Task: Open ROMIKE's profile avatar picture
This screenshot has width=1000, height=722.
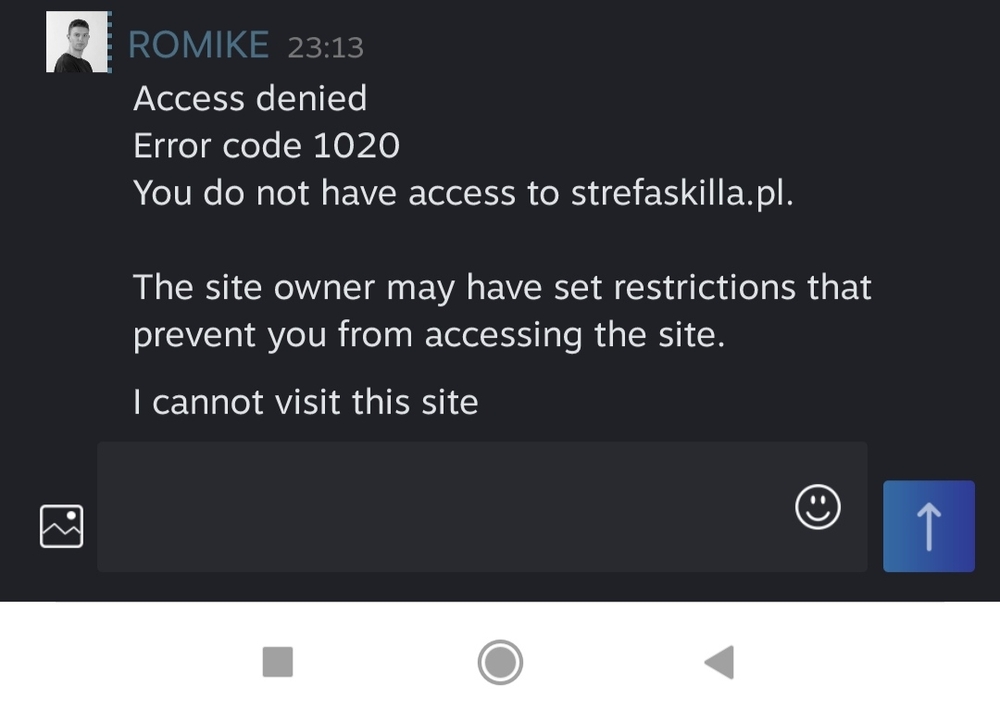Action: pyautogui.click(x=76, y=41)
